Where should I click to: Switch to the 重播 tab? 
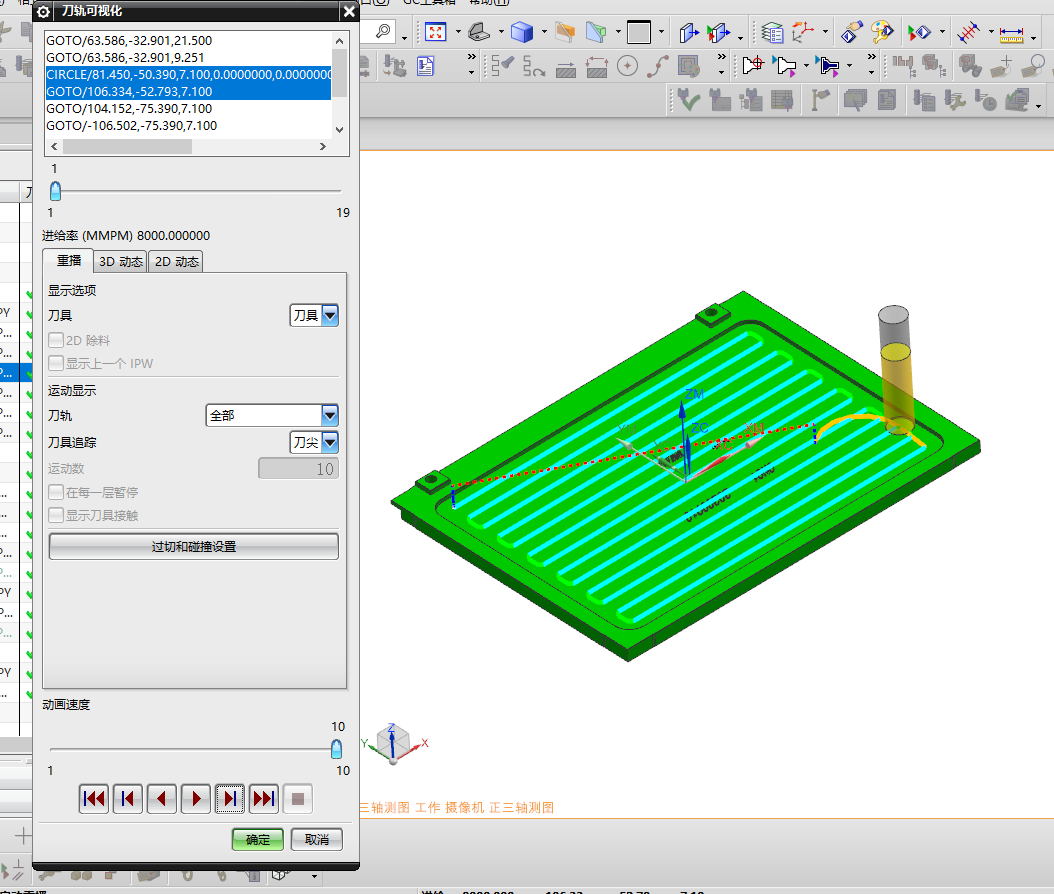tap(69, 261)
